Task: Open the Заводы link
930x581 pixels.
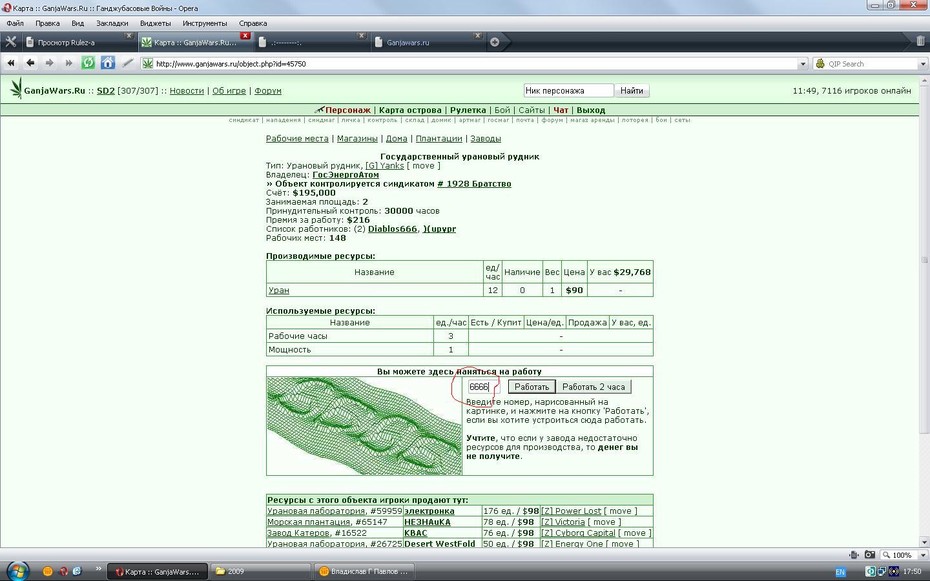Action: coord(485,138)
